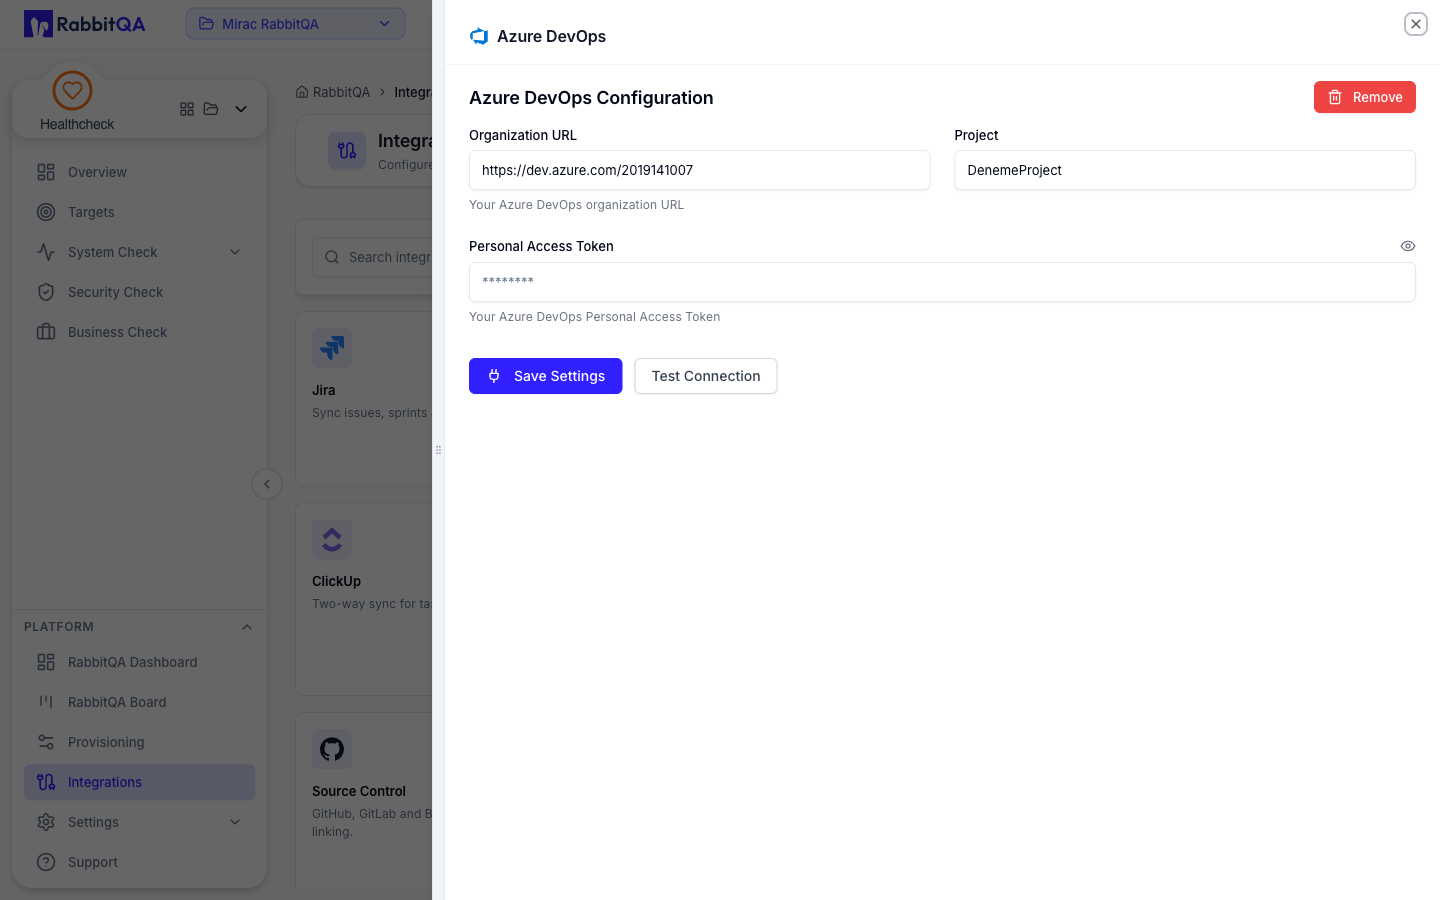Grab the panel resize handle
The image size is (1440, 900).
[438, 450]
